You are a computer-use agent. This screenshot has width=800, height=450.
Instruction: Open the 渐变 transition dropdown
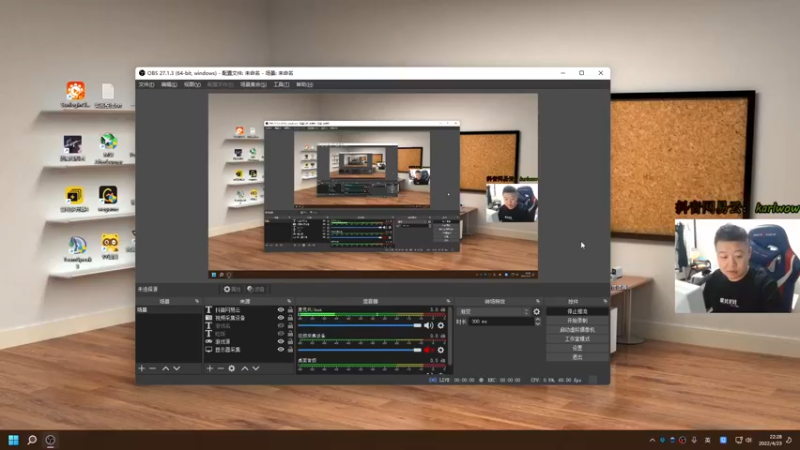click(x=494, y=312)
